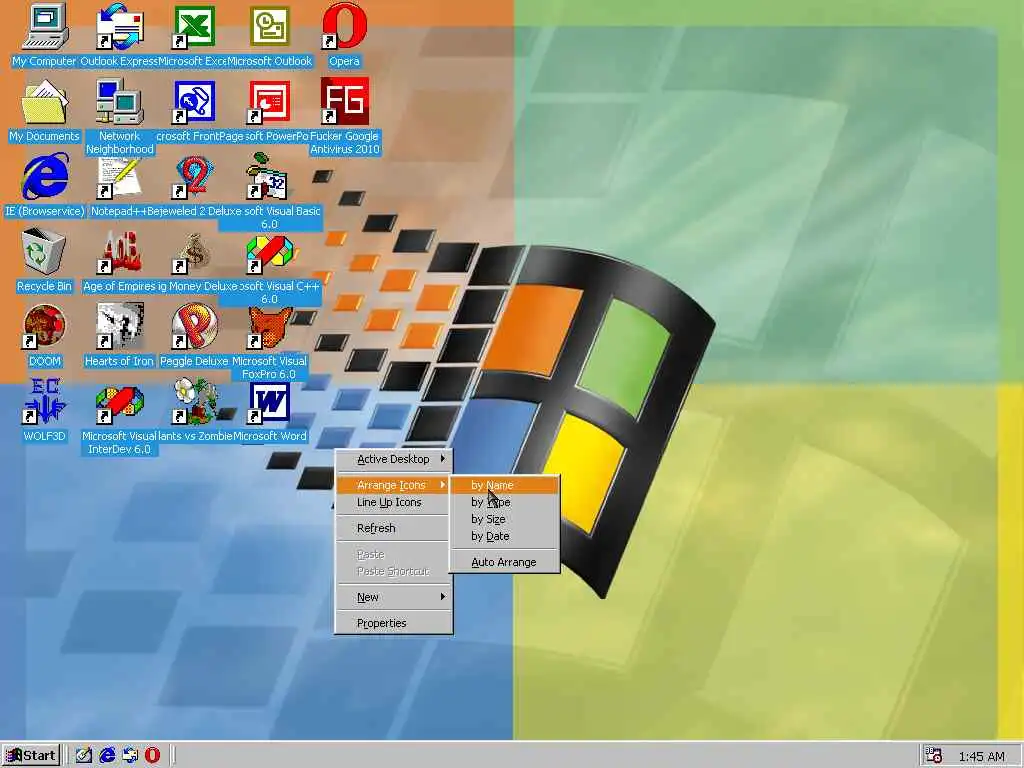
Task: Click the Show Desktop quick launch icon
Action: [x=84, y=756]
